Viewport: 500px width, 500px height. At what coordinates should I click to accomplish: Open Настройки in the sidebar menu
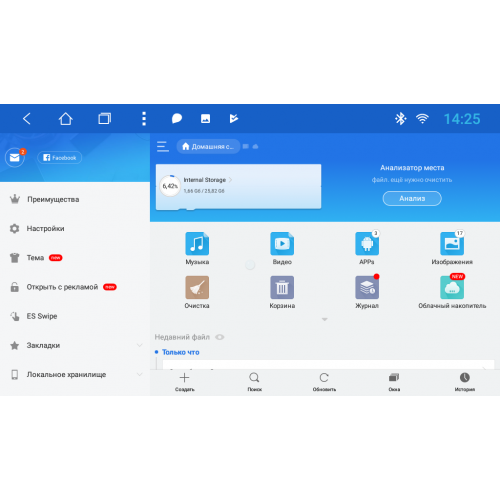click(75, 229)
